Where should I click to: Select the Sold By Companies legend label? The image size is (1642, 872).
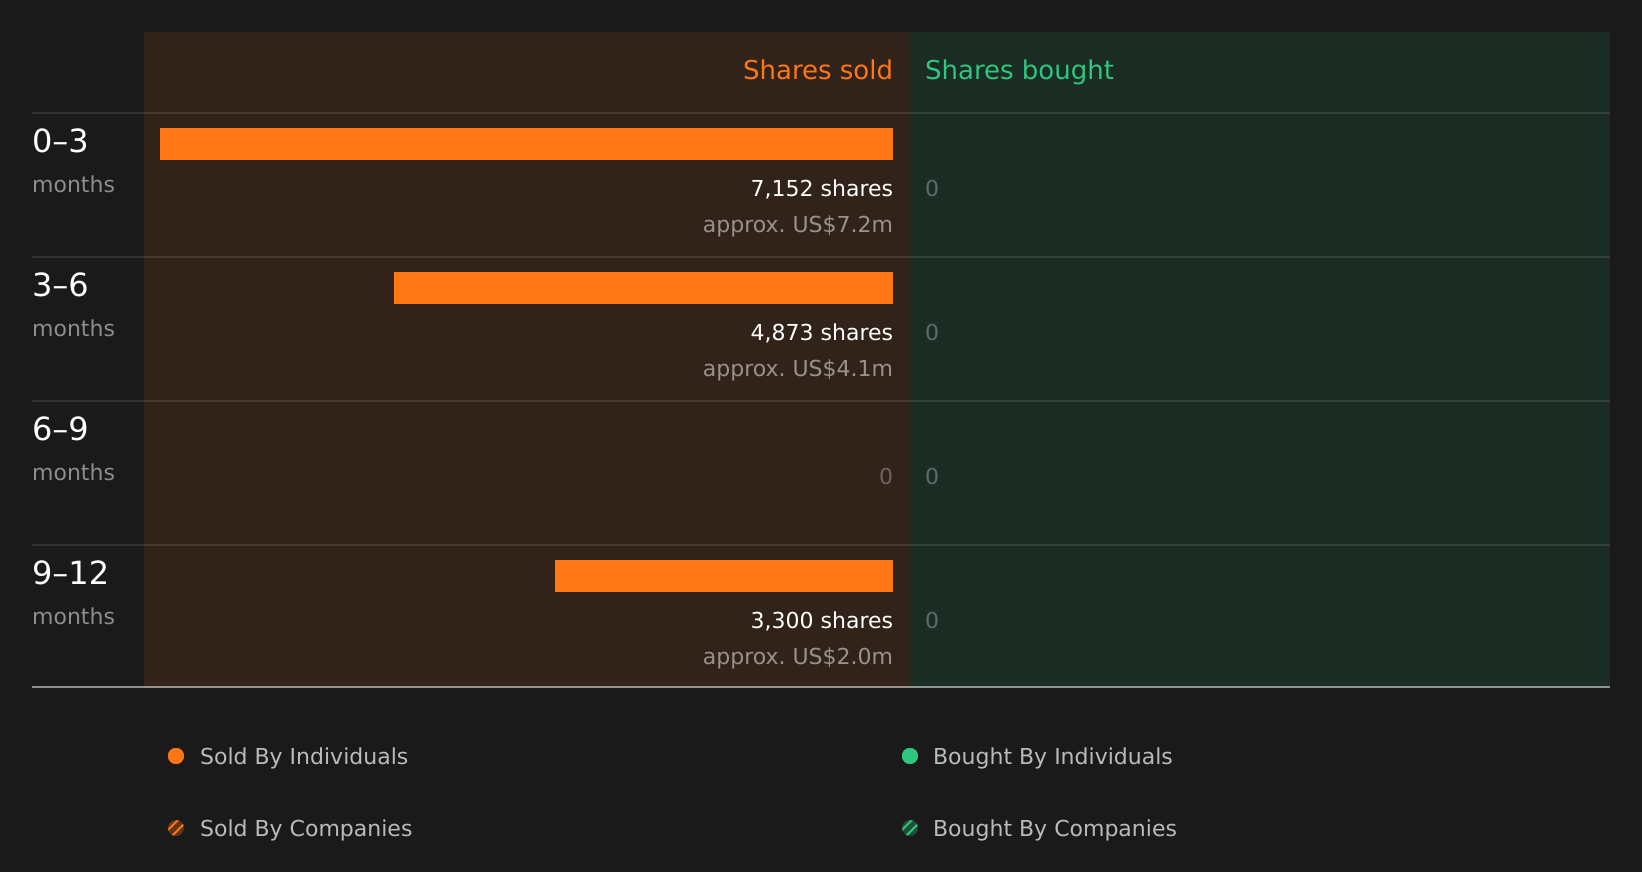pos(306,829)
